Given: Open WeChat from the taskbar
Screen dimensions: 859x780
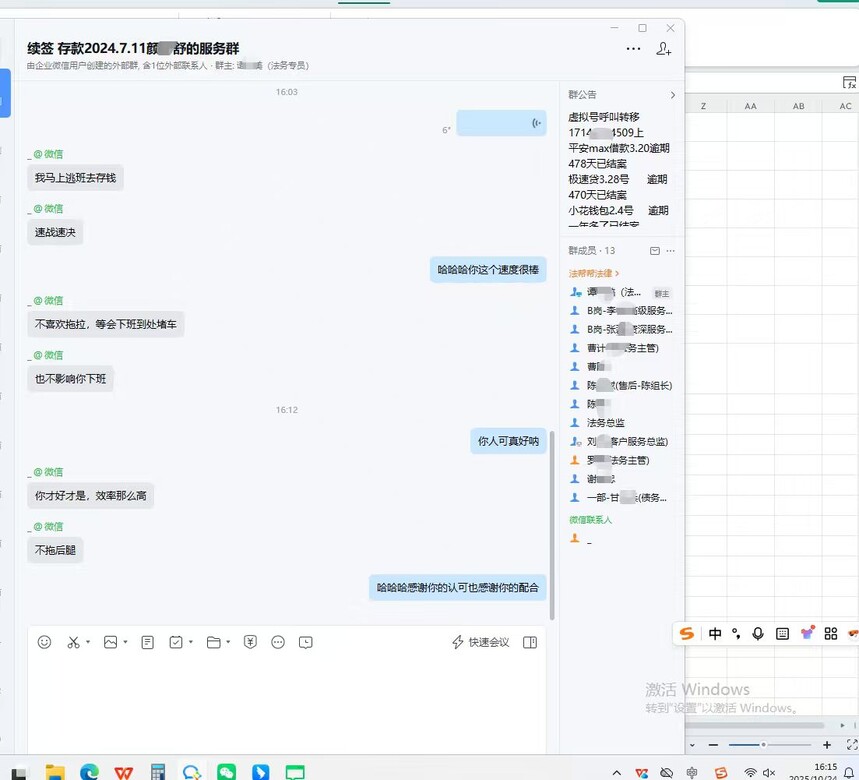Looking at the screenshot, I should (x=226, y=772).
